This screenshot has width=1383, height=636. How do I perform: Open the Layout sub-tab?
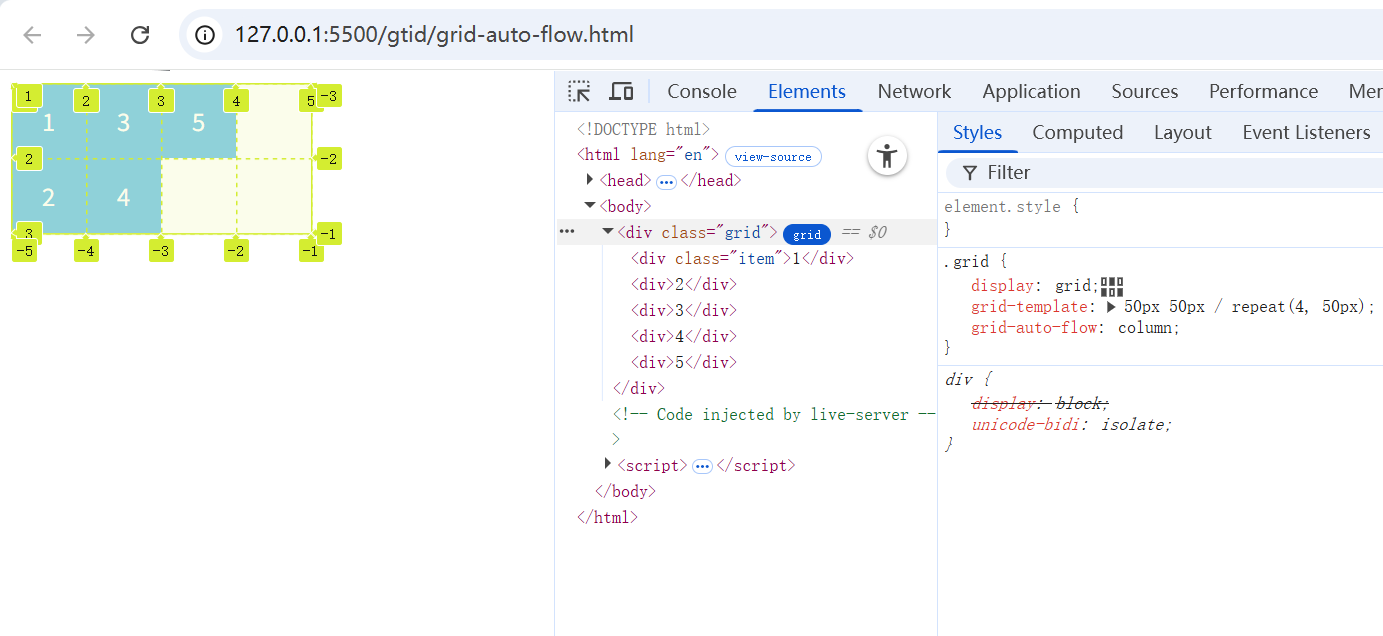click(1182, 132)
